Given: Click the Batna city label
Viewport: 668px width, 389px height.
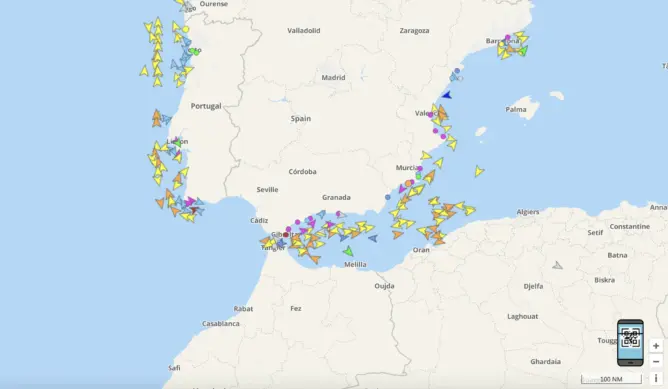Looking at the screenshot, I should (x=617, y=255).
